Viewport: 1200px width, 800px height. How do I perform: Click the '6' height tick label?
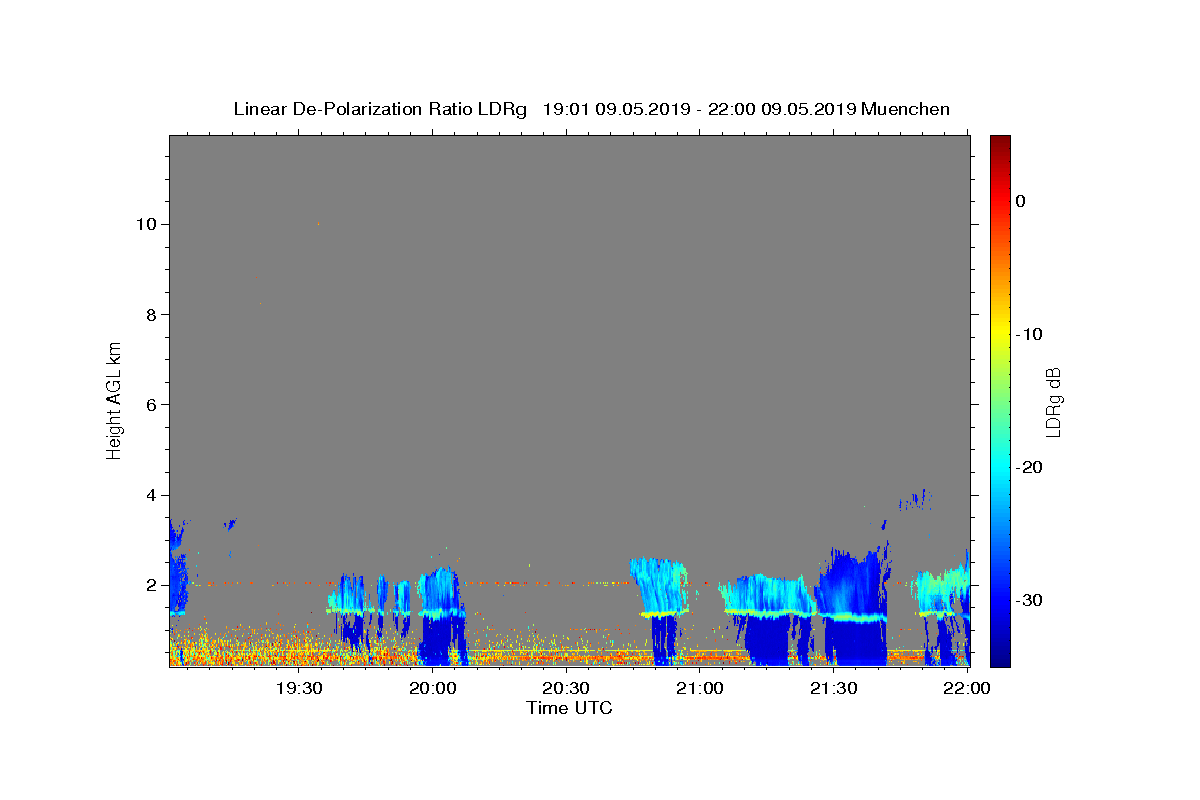coord(152,404)
